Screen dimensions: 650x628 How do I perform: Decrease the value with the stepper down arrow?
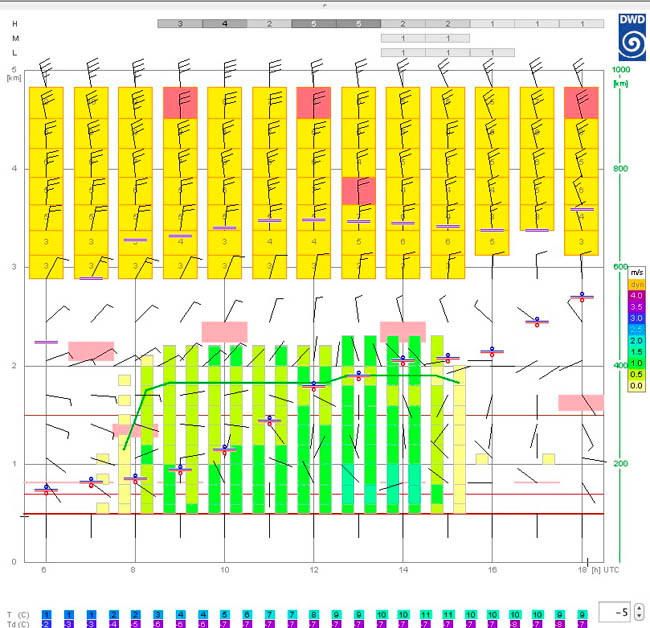639,616
